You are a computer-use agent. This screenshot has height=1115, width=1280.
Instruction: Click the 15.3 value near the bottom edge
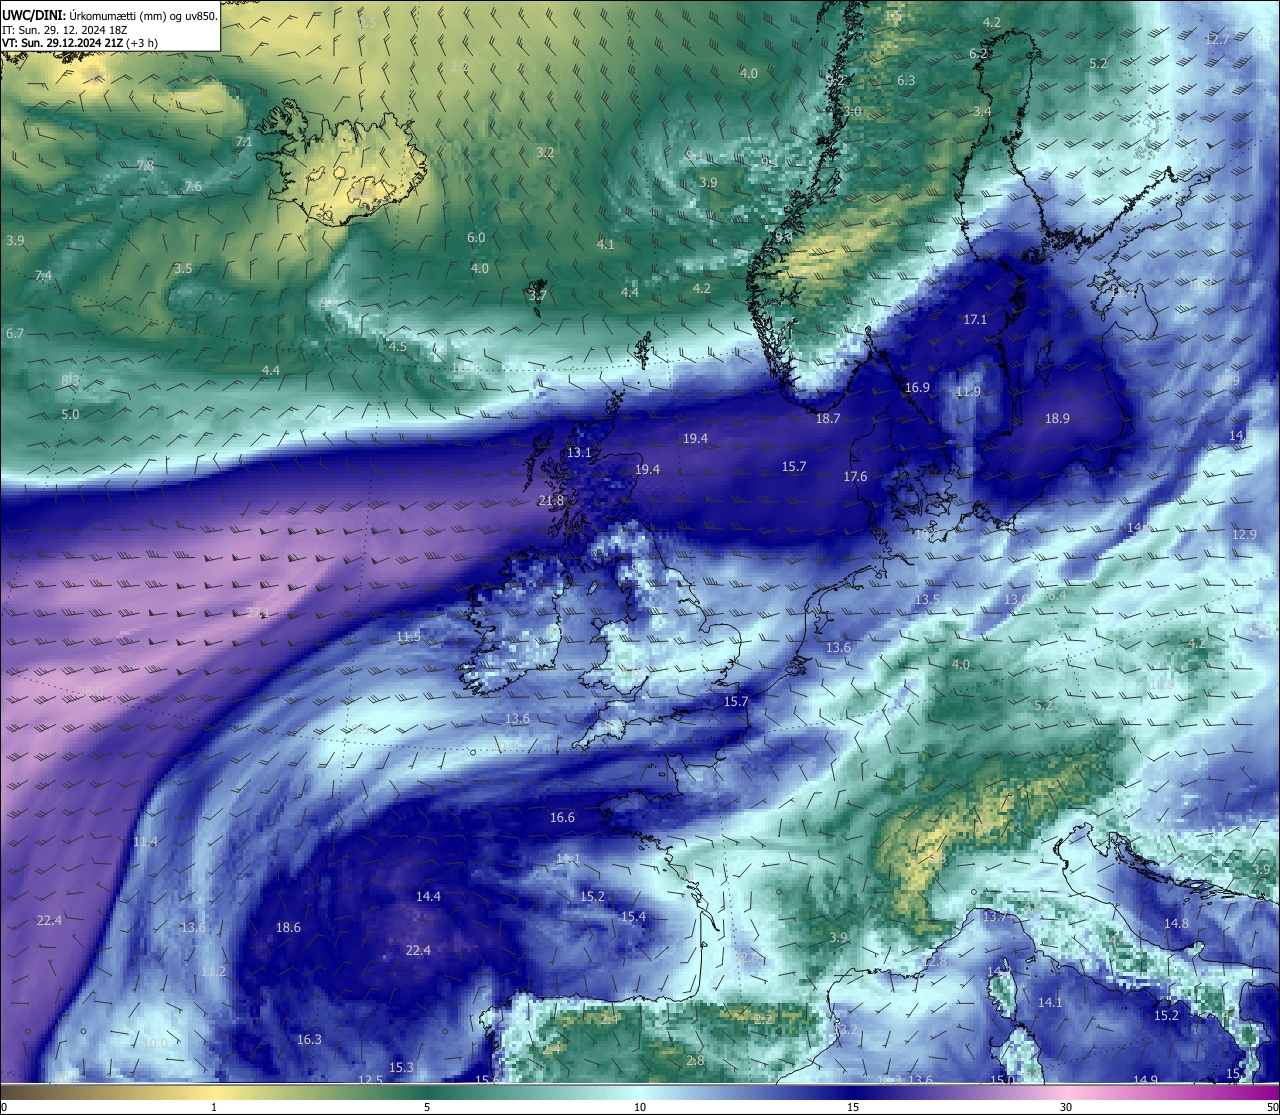coord(401,1068)
